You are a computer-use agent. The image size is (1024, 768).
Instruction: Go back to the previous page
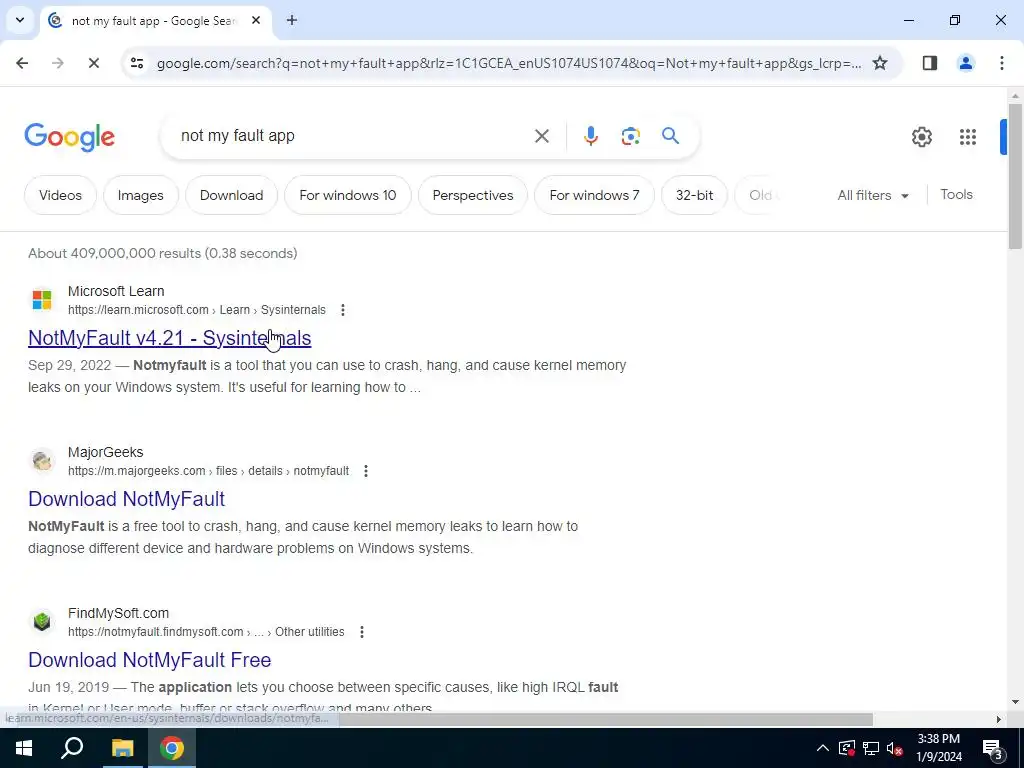pyautogui.click(x=22, y=63)
